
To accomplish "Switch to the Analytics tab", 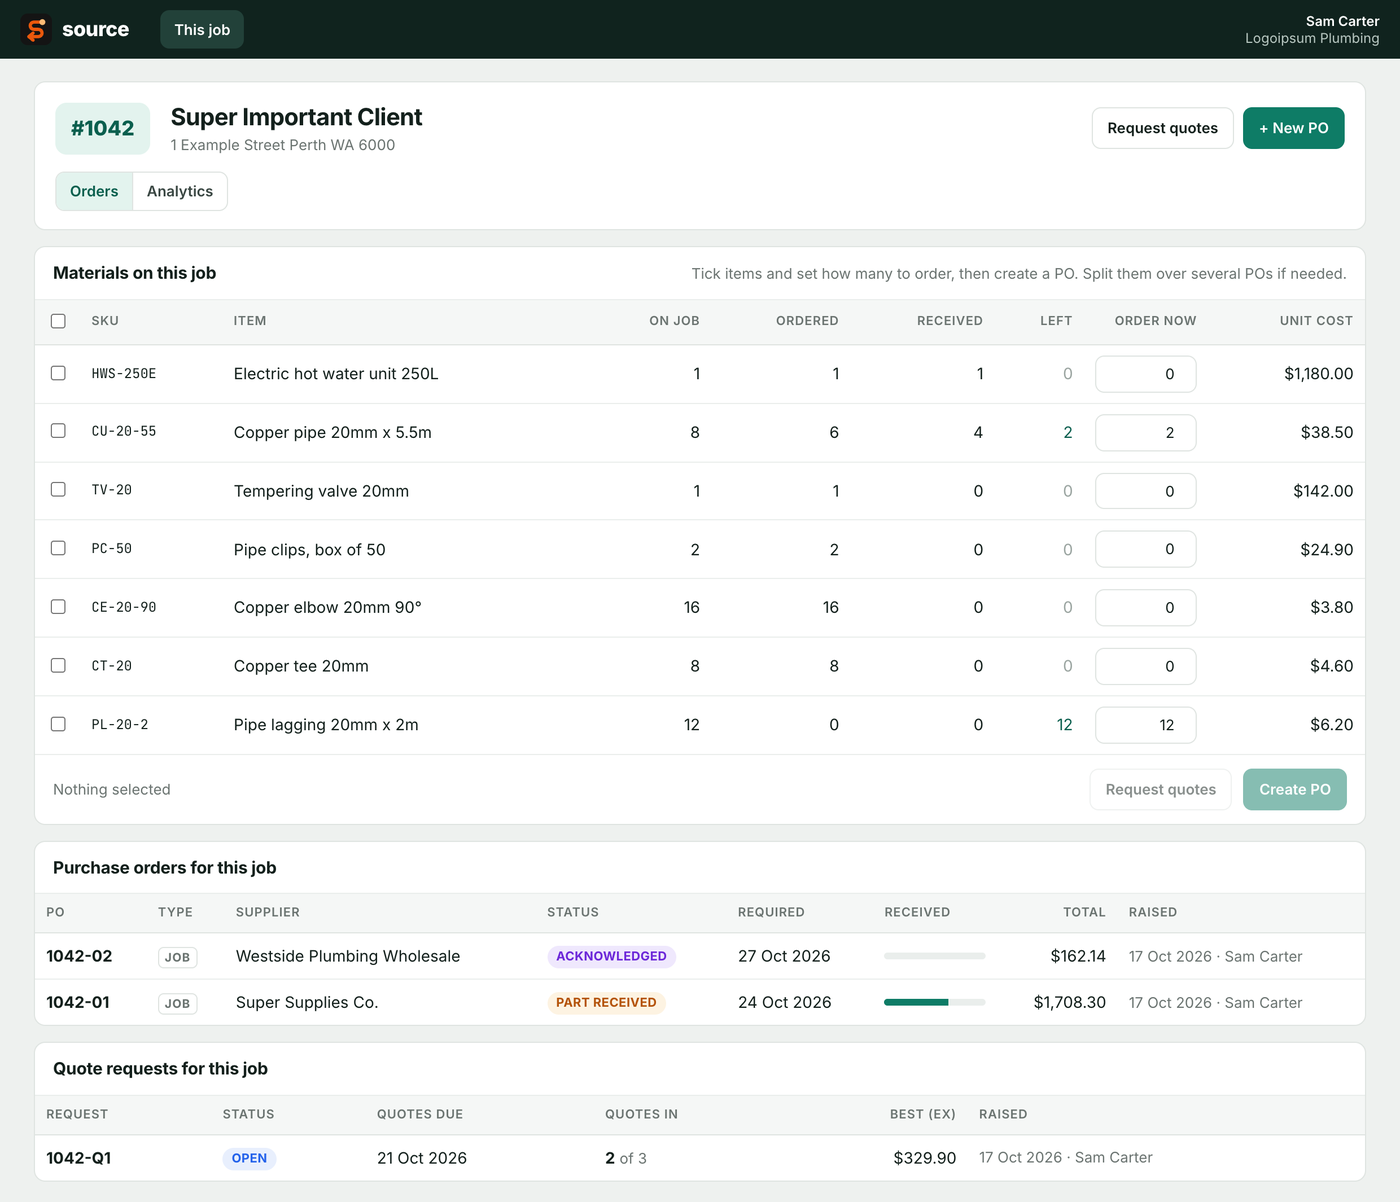I will click(x=180, y=191).
